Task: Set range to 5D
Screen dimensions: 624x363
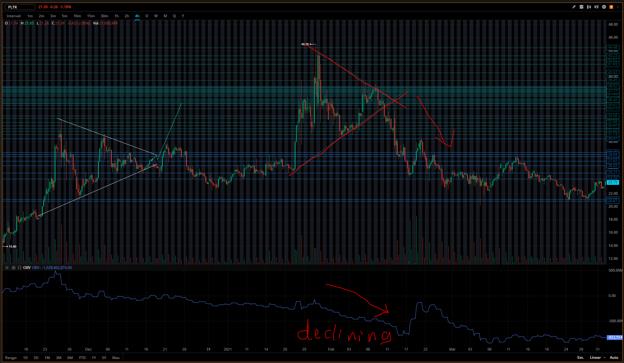Action: point(36,358)
